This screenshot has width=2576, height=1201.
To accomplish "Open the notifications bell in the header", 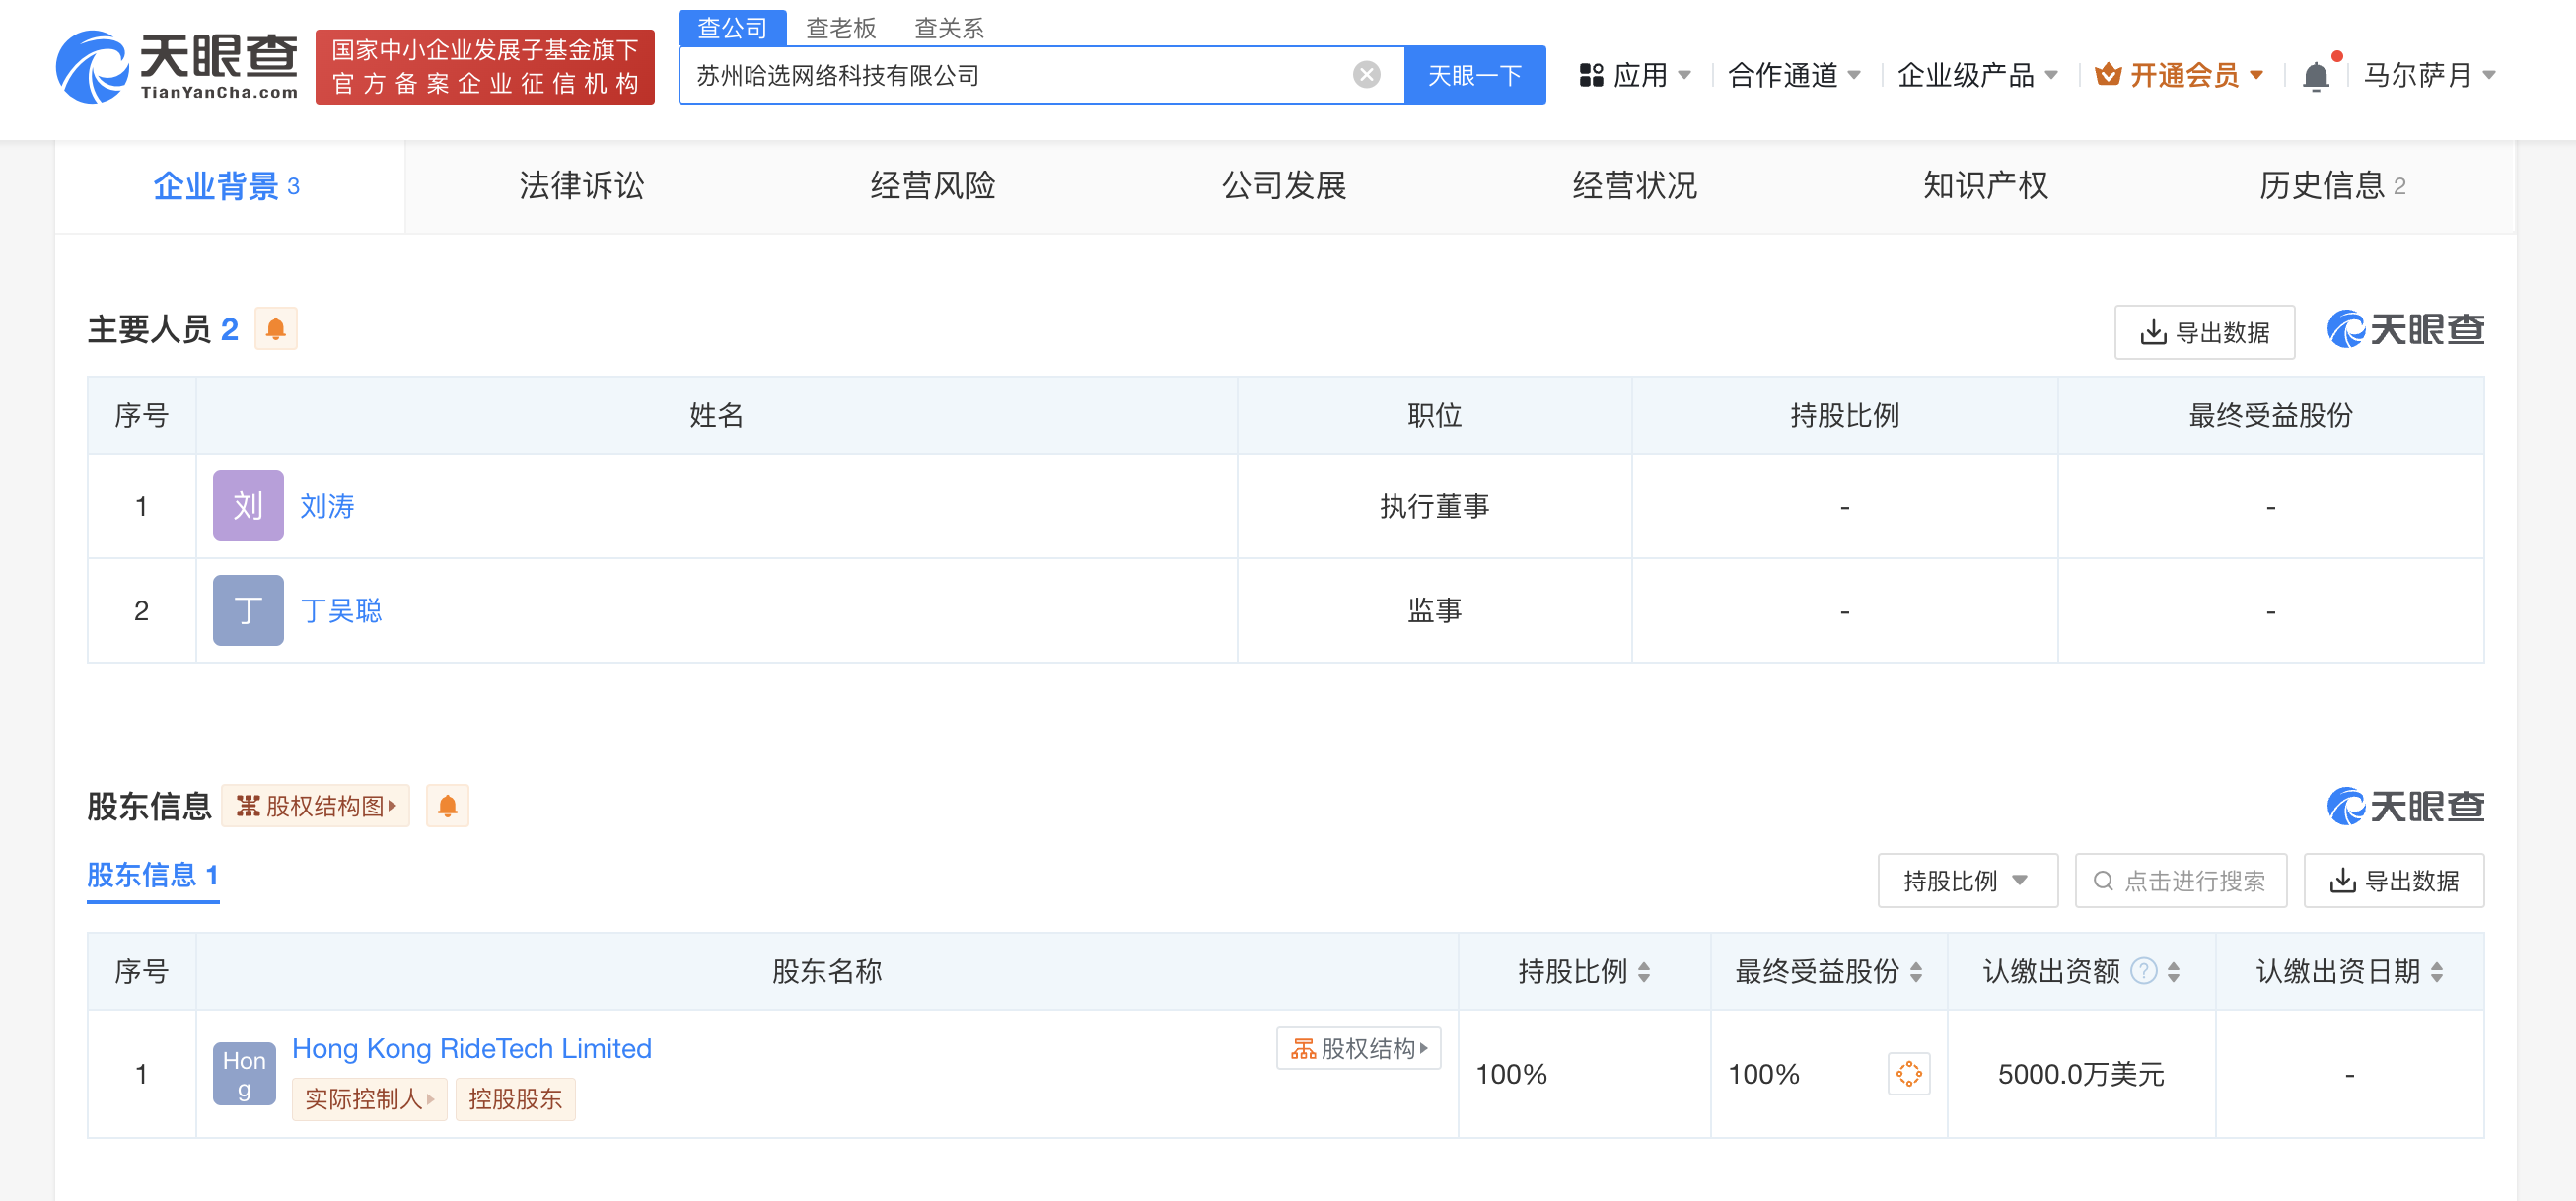I will coord(2315,76).
